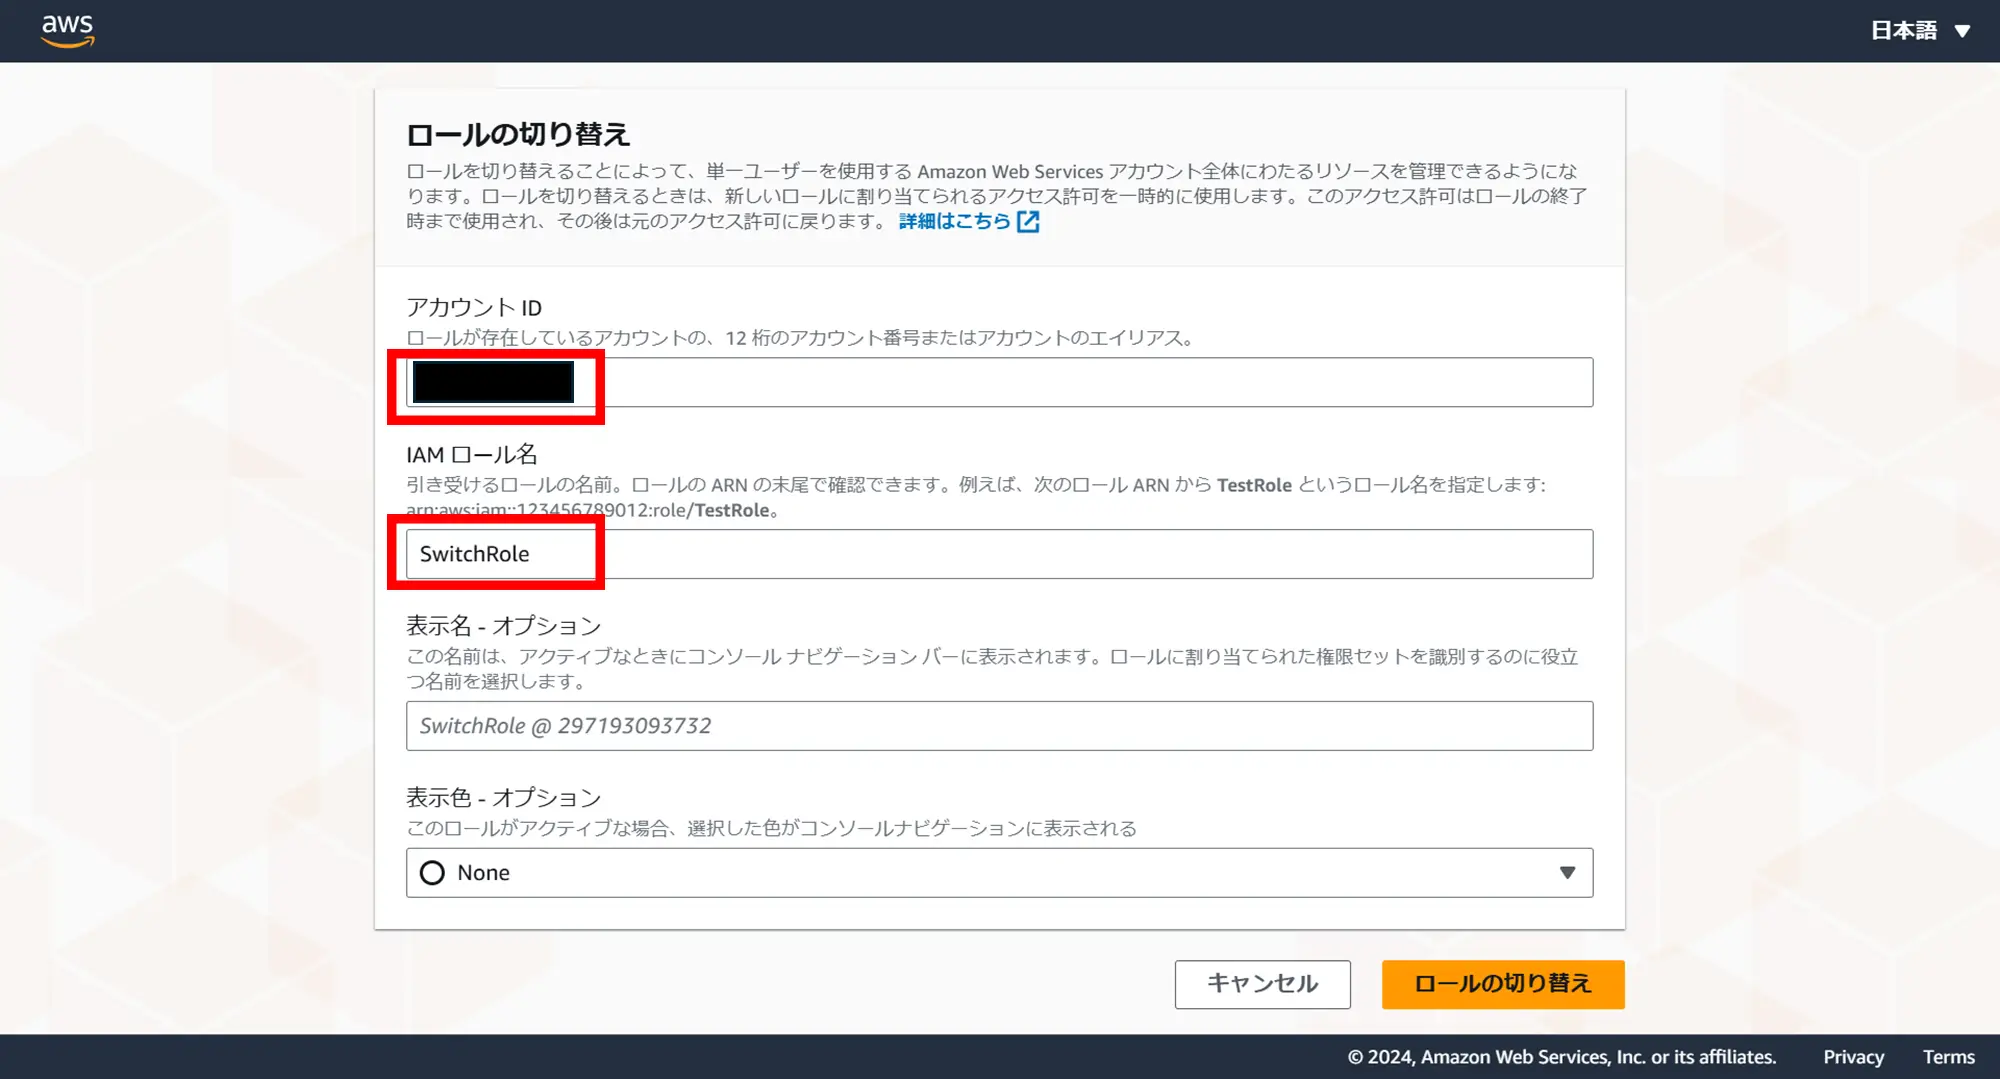Open the 詳細はこちら external link

click(968, 221)
